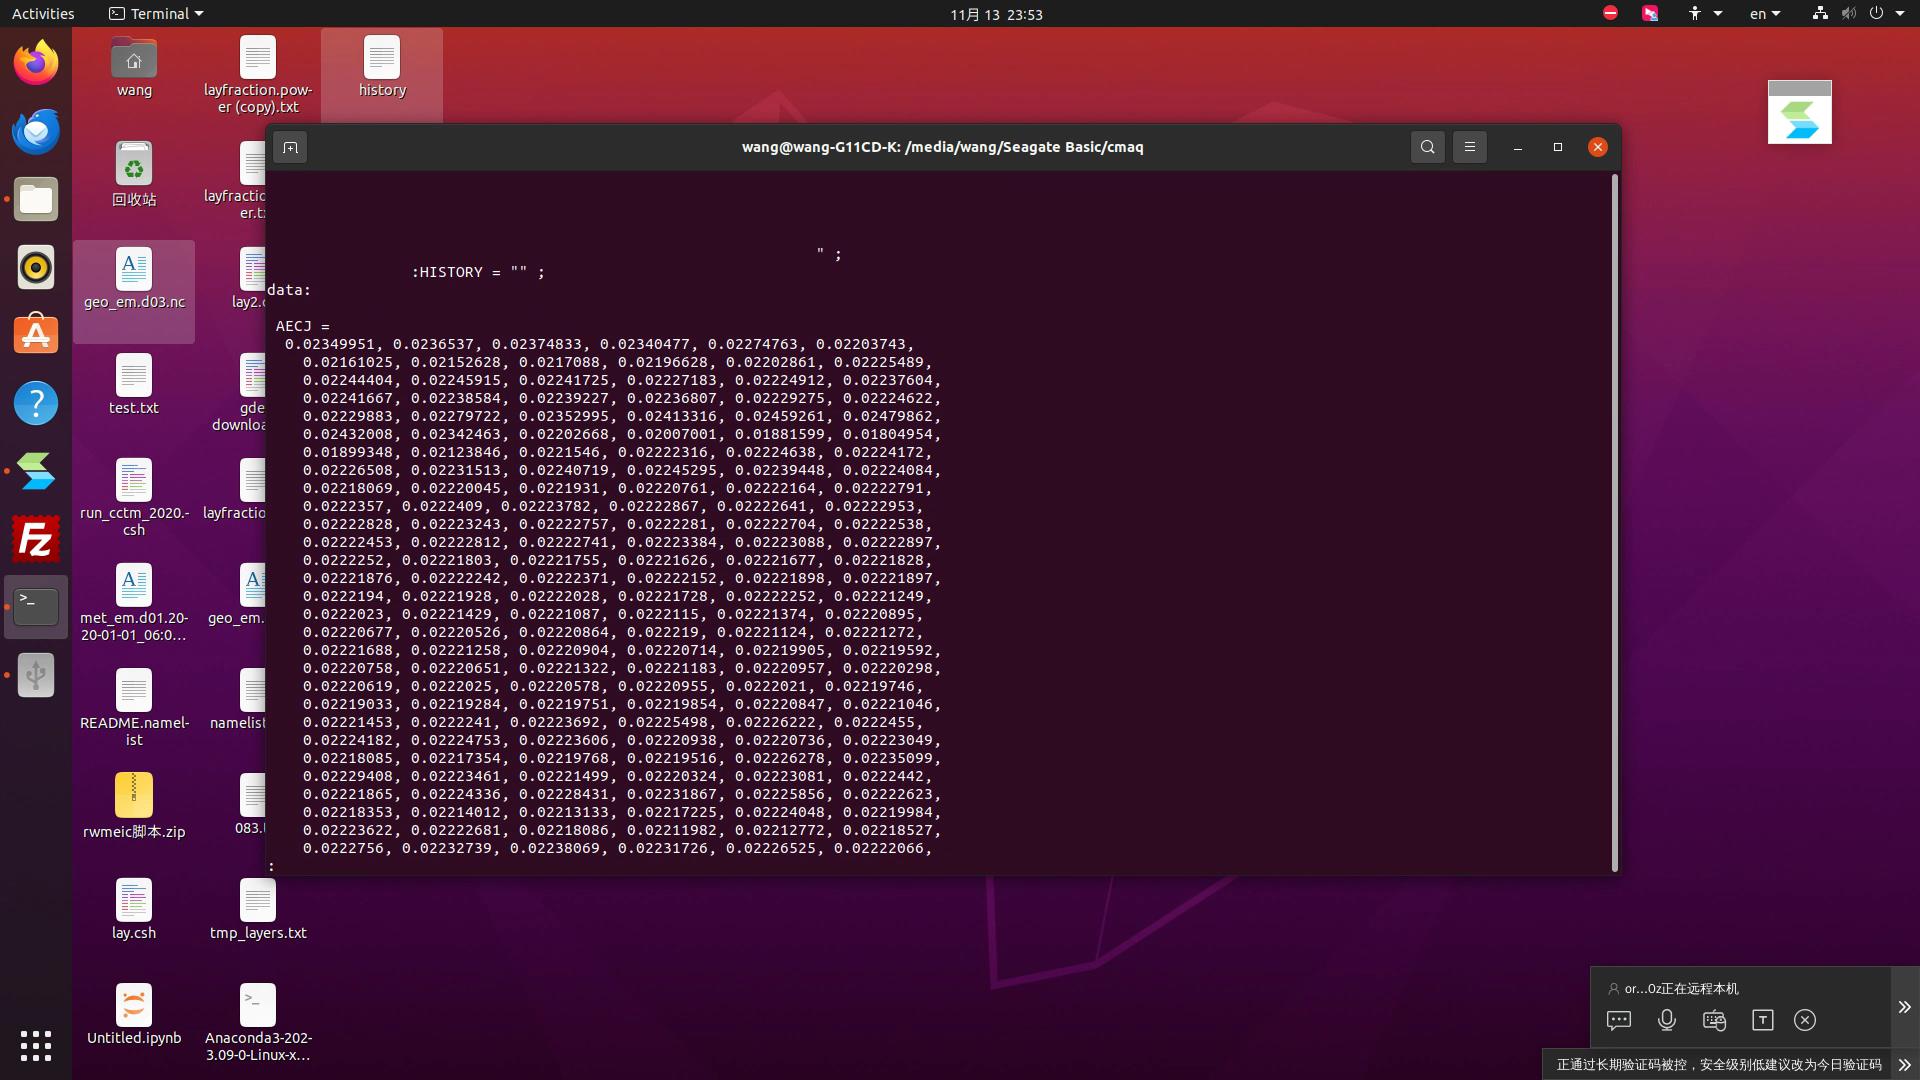Open the en input language dropdown
Image resolution: width=1920 pixels, height=1080 pixels.
click(1764, 14)
